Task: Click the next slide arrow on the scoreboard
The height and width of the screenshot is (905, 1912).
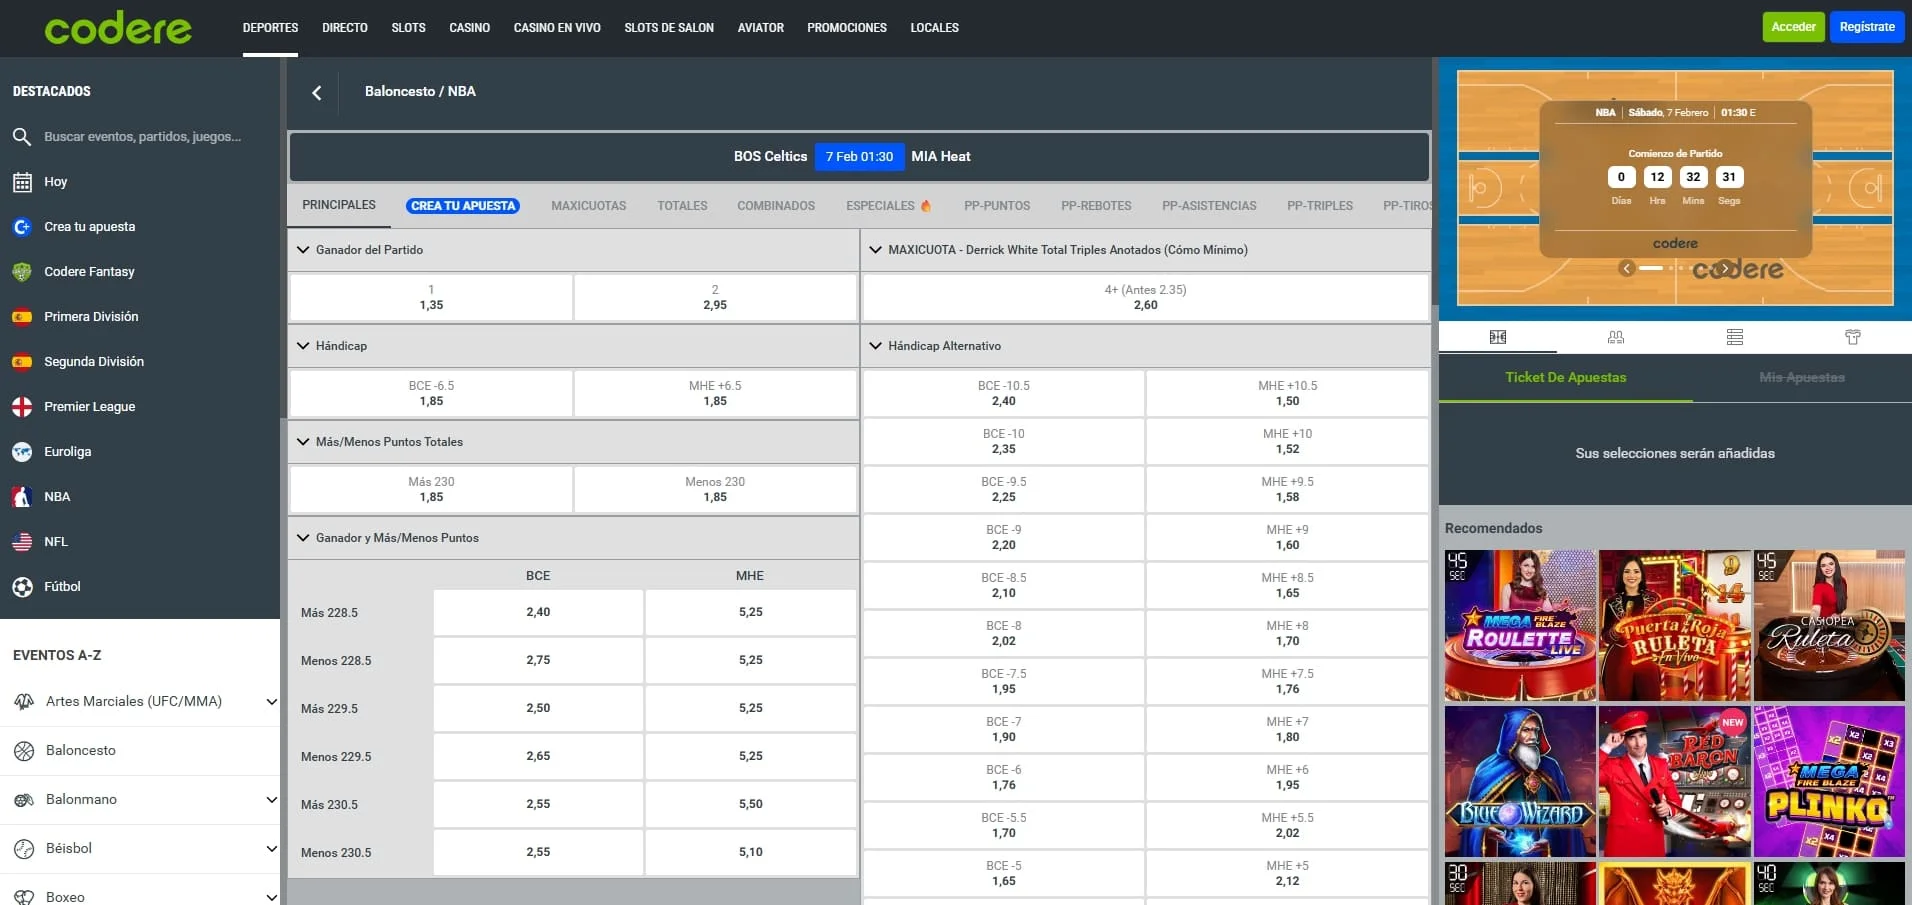Action: (1725, 268)
